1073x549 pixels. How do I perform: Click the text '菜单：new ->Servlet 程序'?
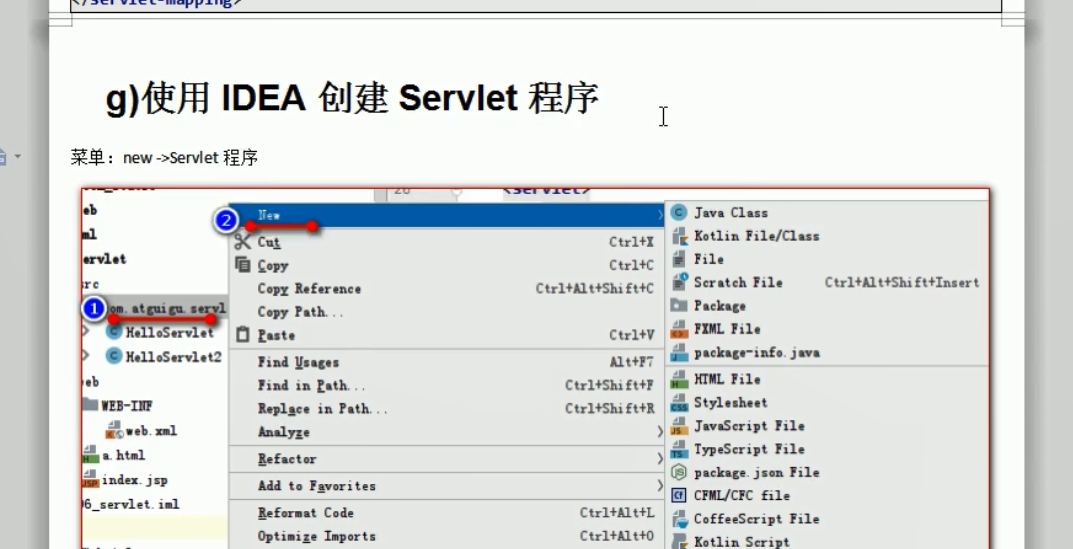tap(164, 157)
